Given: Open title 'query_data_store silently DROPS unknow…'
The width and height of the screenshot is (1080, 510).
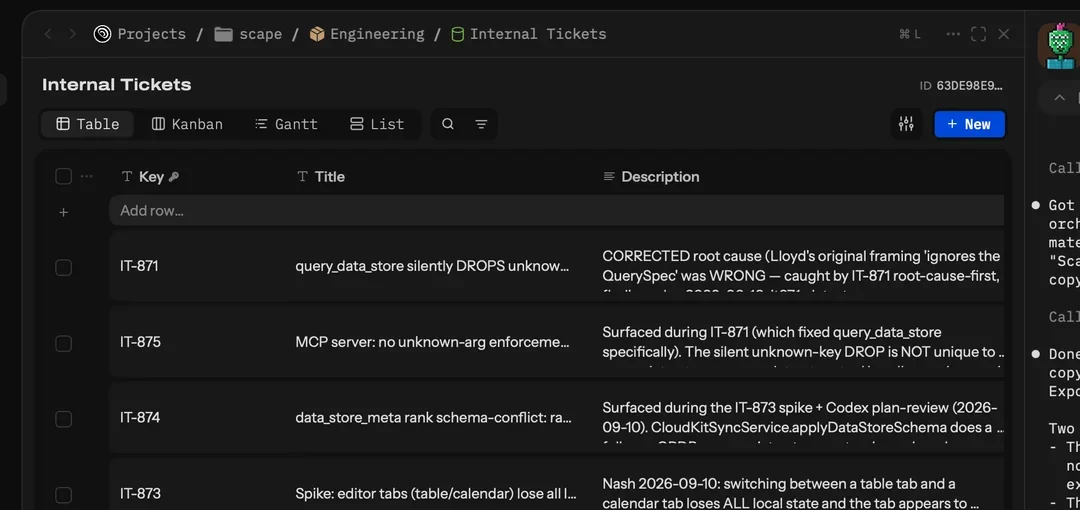Looking at the screenshot, I should click(433, 266).
